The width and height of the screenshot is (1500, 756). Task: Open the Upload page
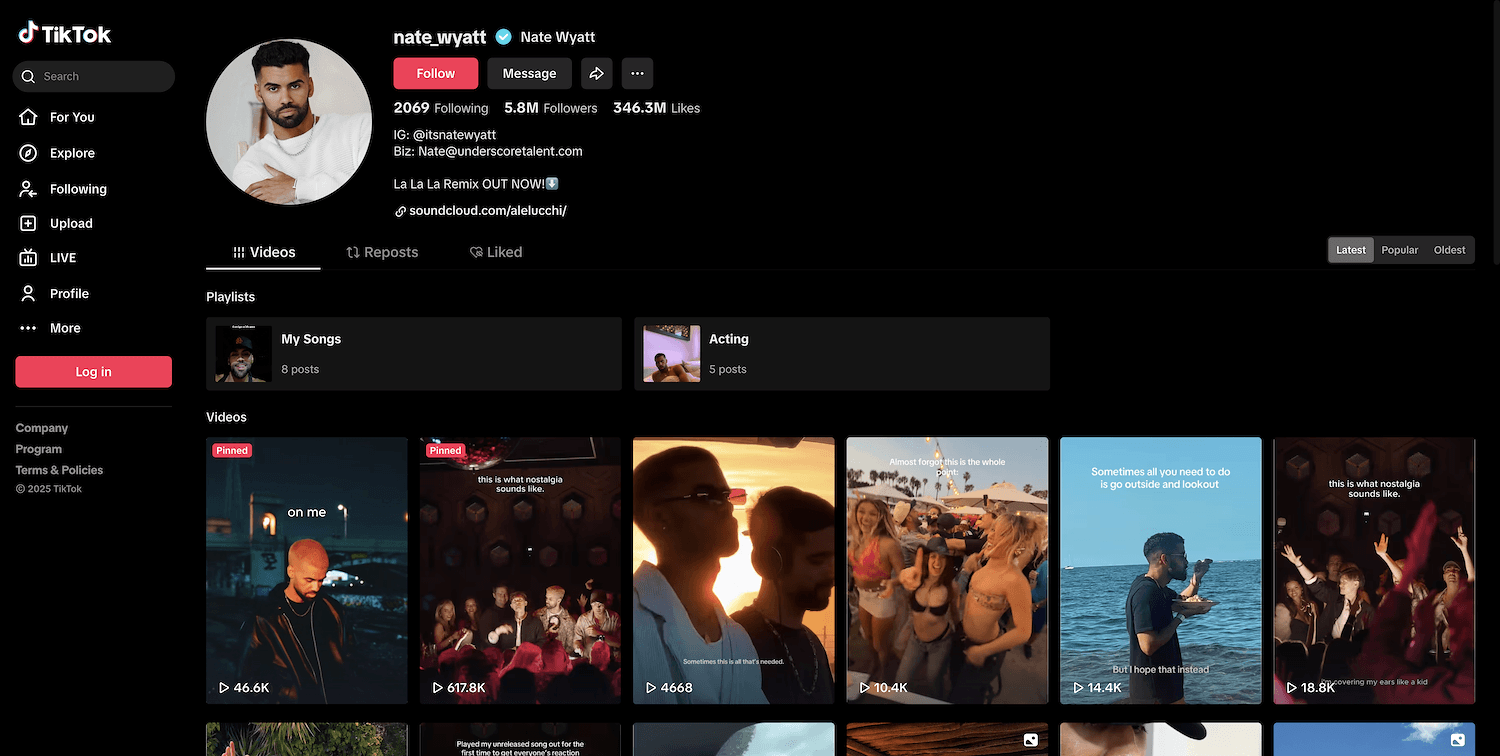tap(70, 223)
